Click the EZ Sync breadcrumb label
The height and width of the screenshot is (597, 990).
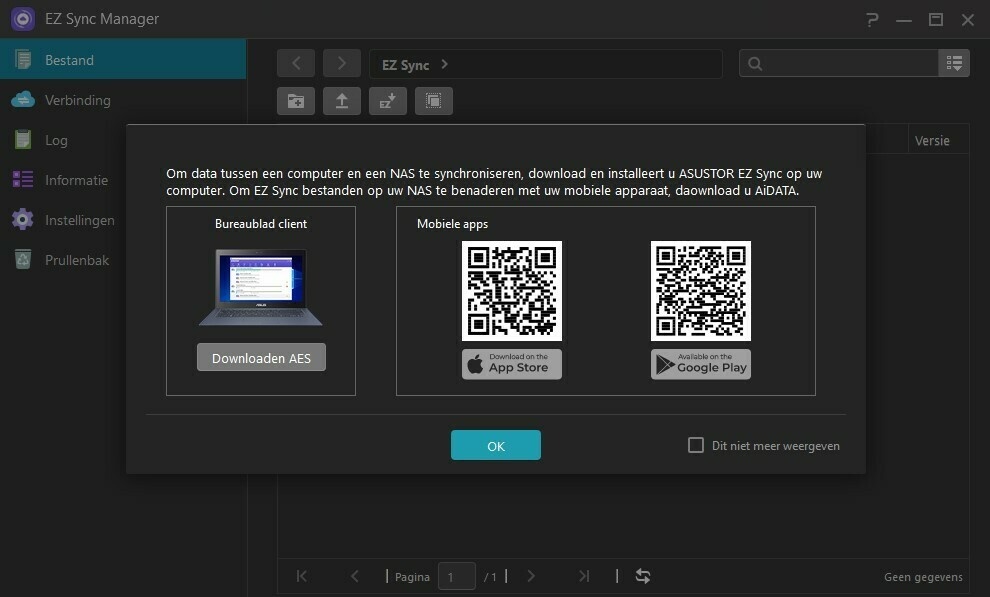pyautogui.click(x=405, y=65)
